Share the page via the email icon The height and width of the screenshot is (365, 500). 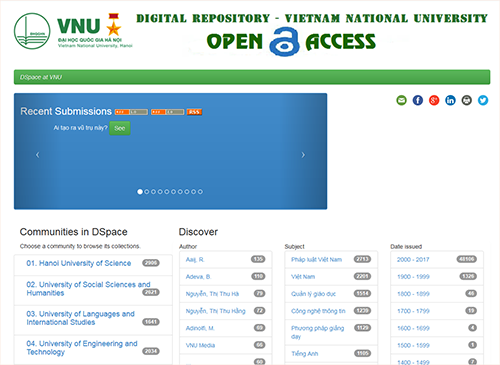point(401,100)
